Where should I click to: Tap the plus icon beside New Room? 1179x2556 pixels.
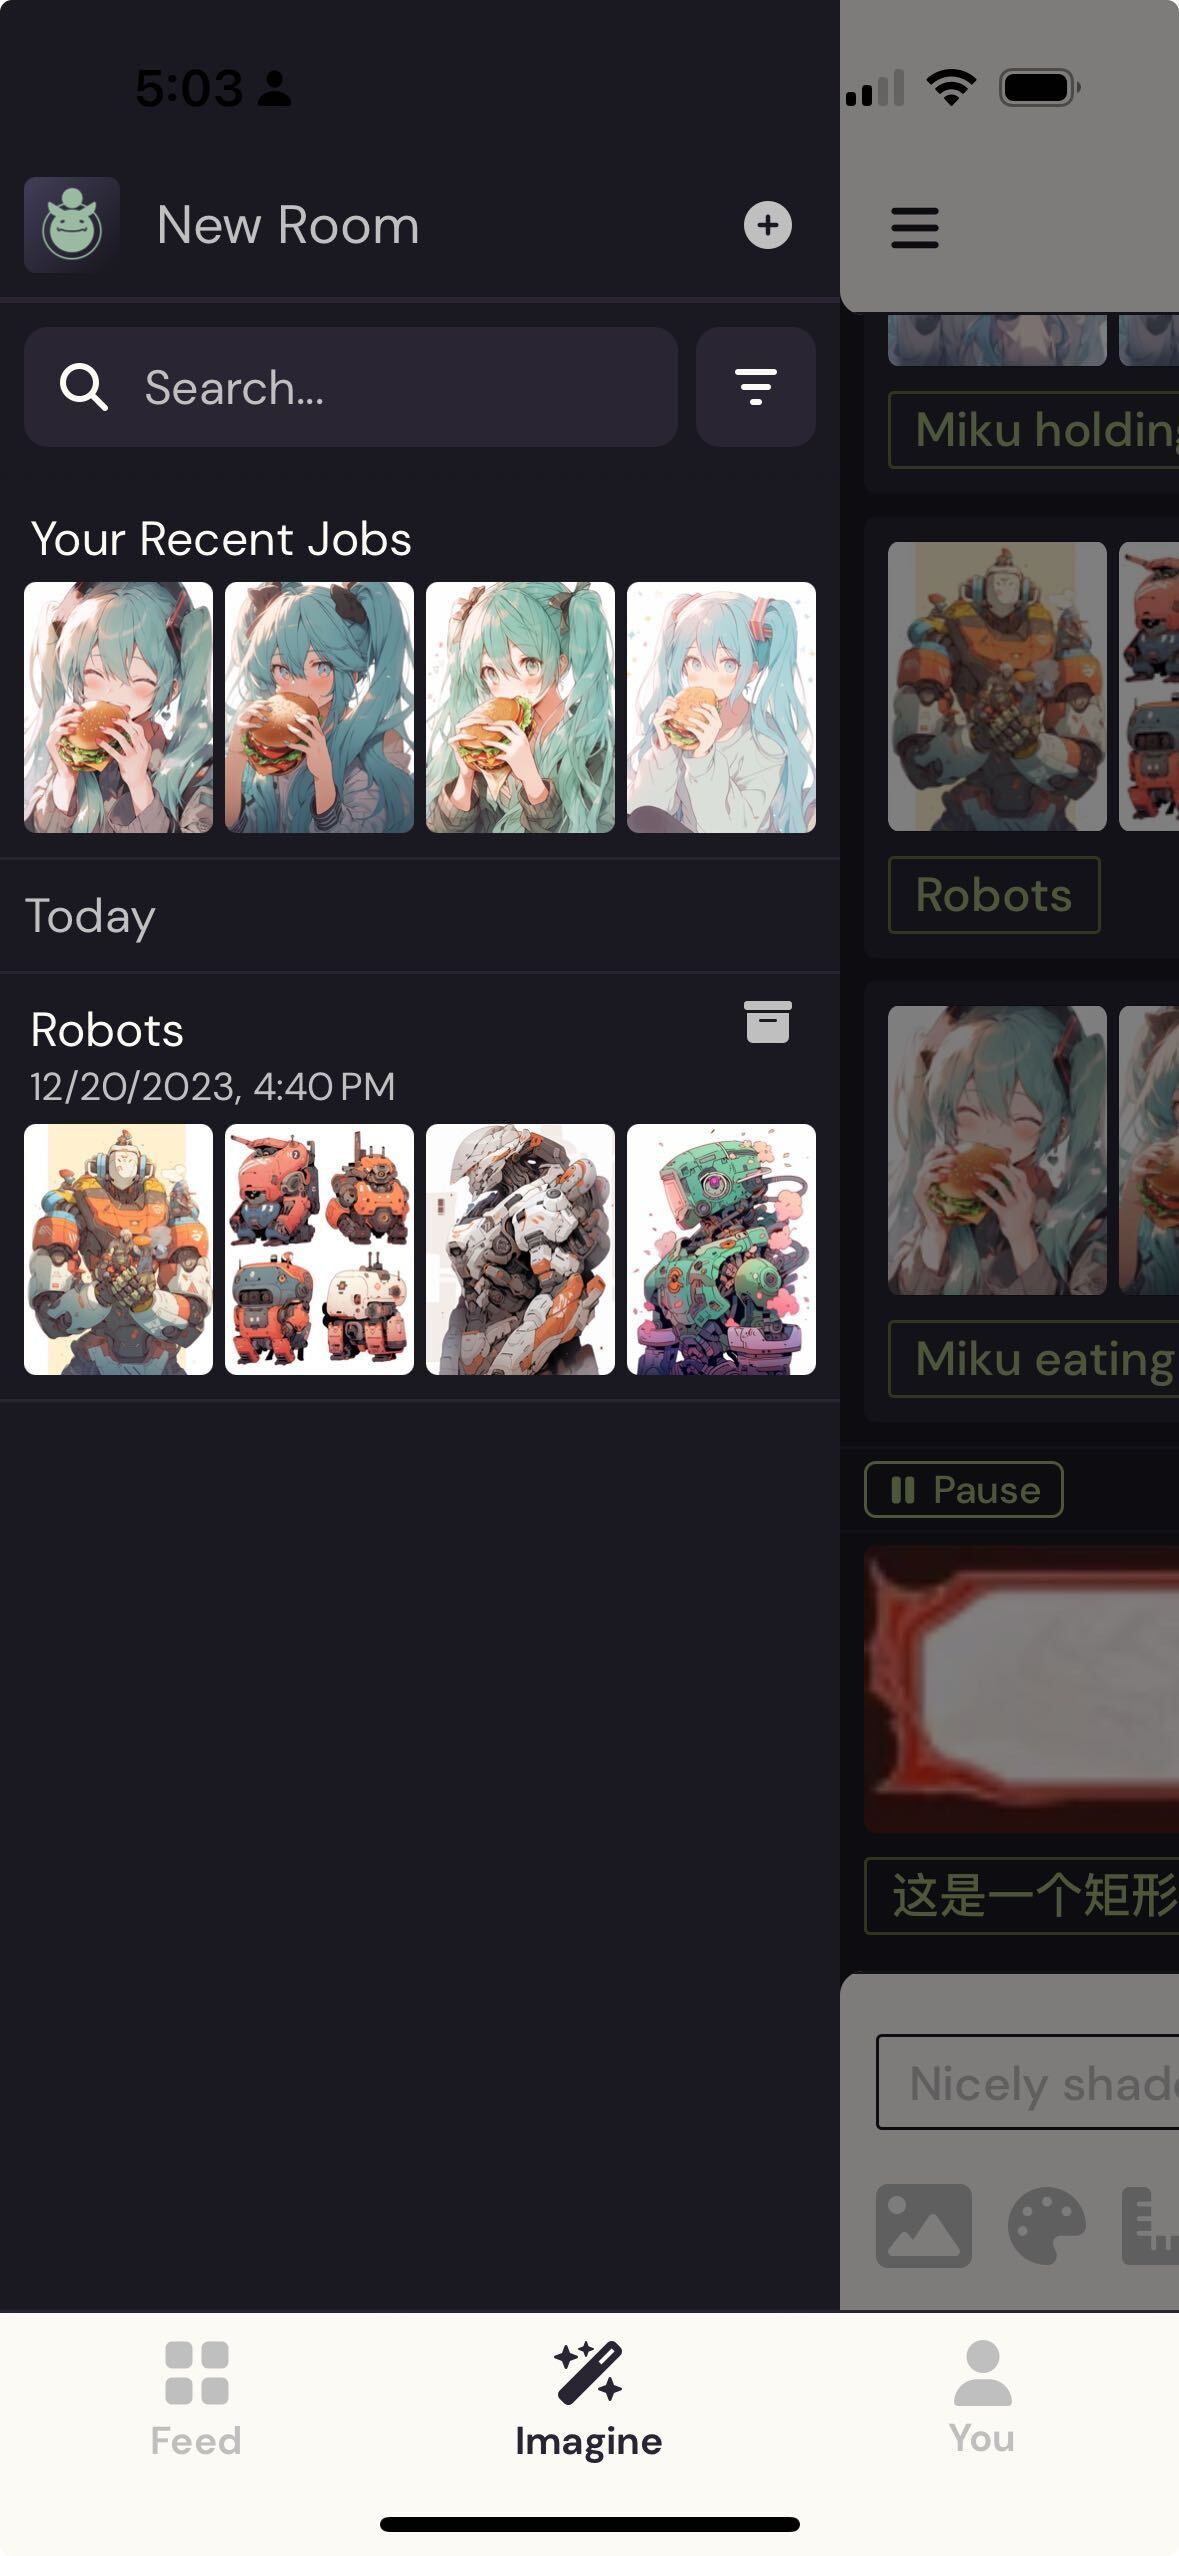pos(767,225)
